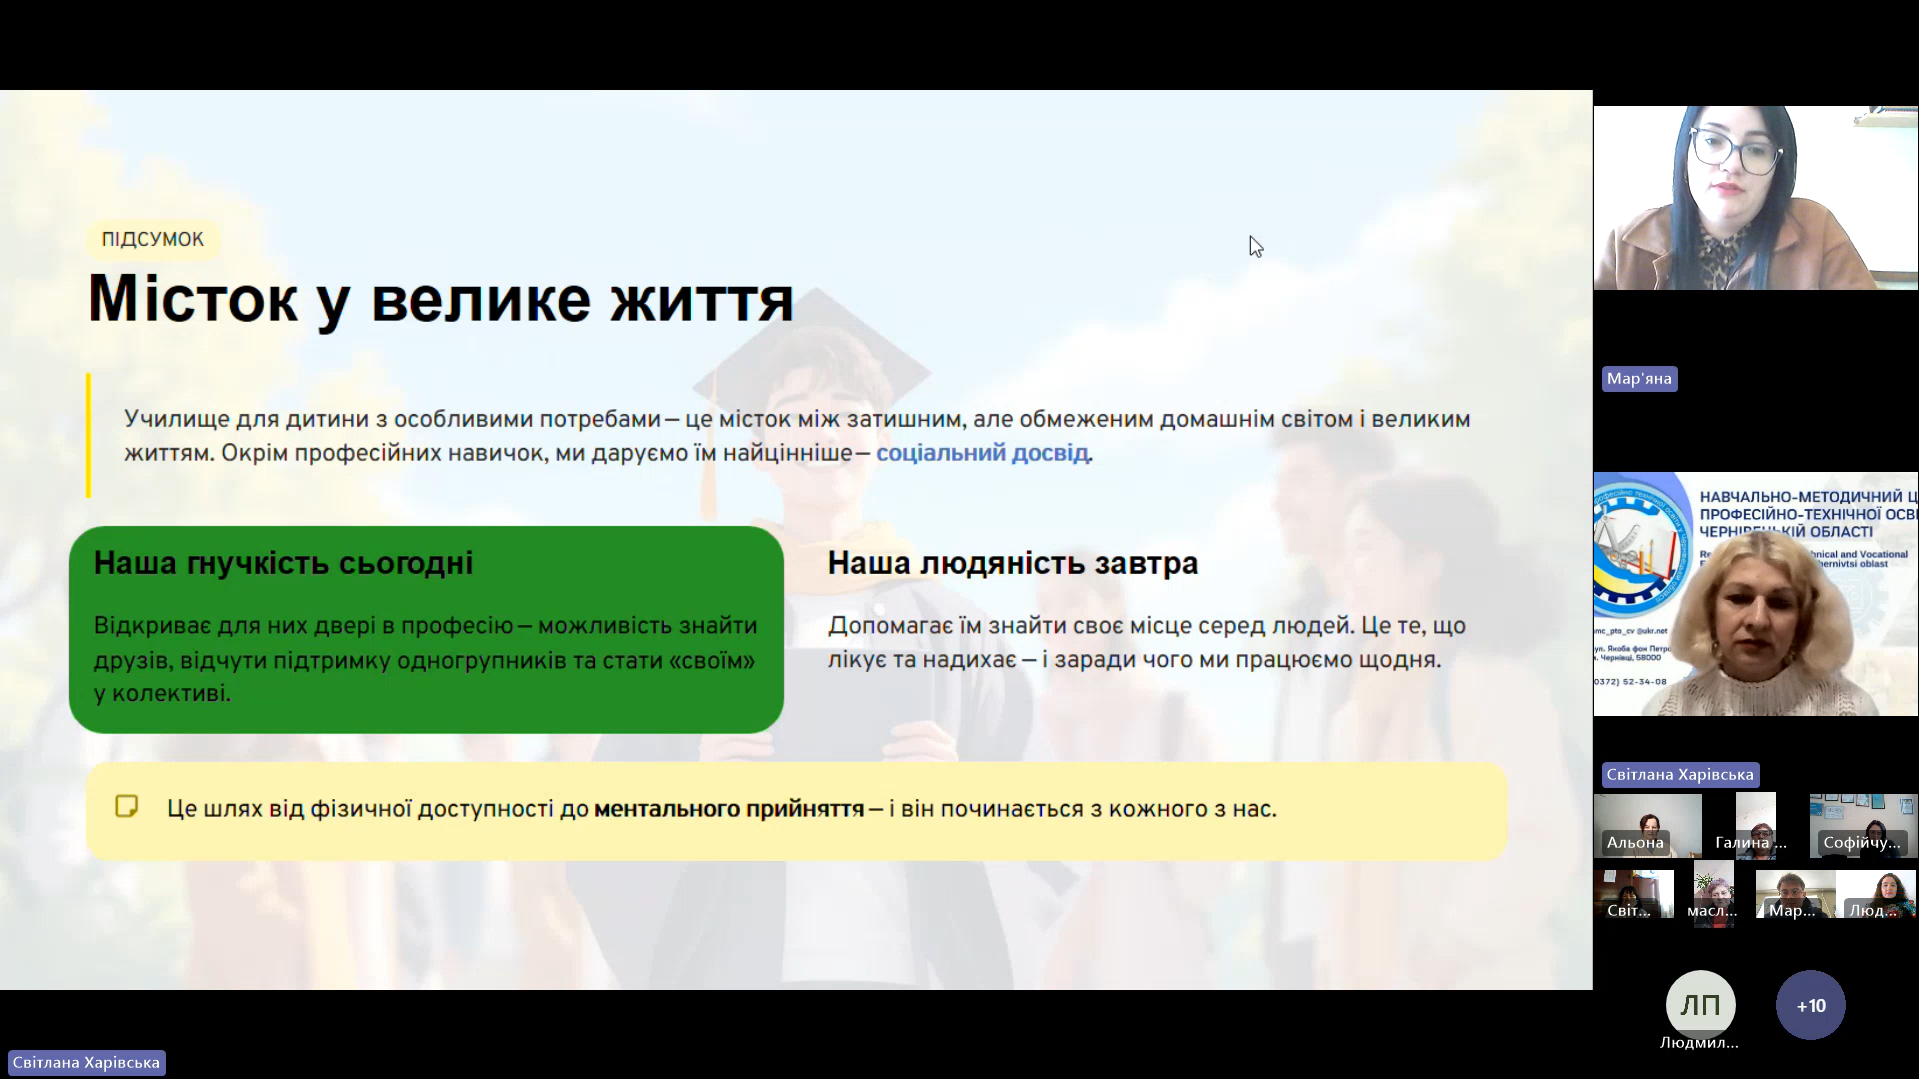The height and width of the screenshot is (1079, 1919).
Task: Click the ПІДСУМОК tag on slide
Action: [x=152, y=239]
